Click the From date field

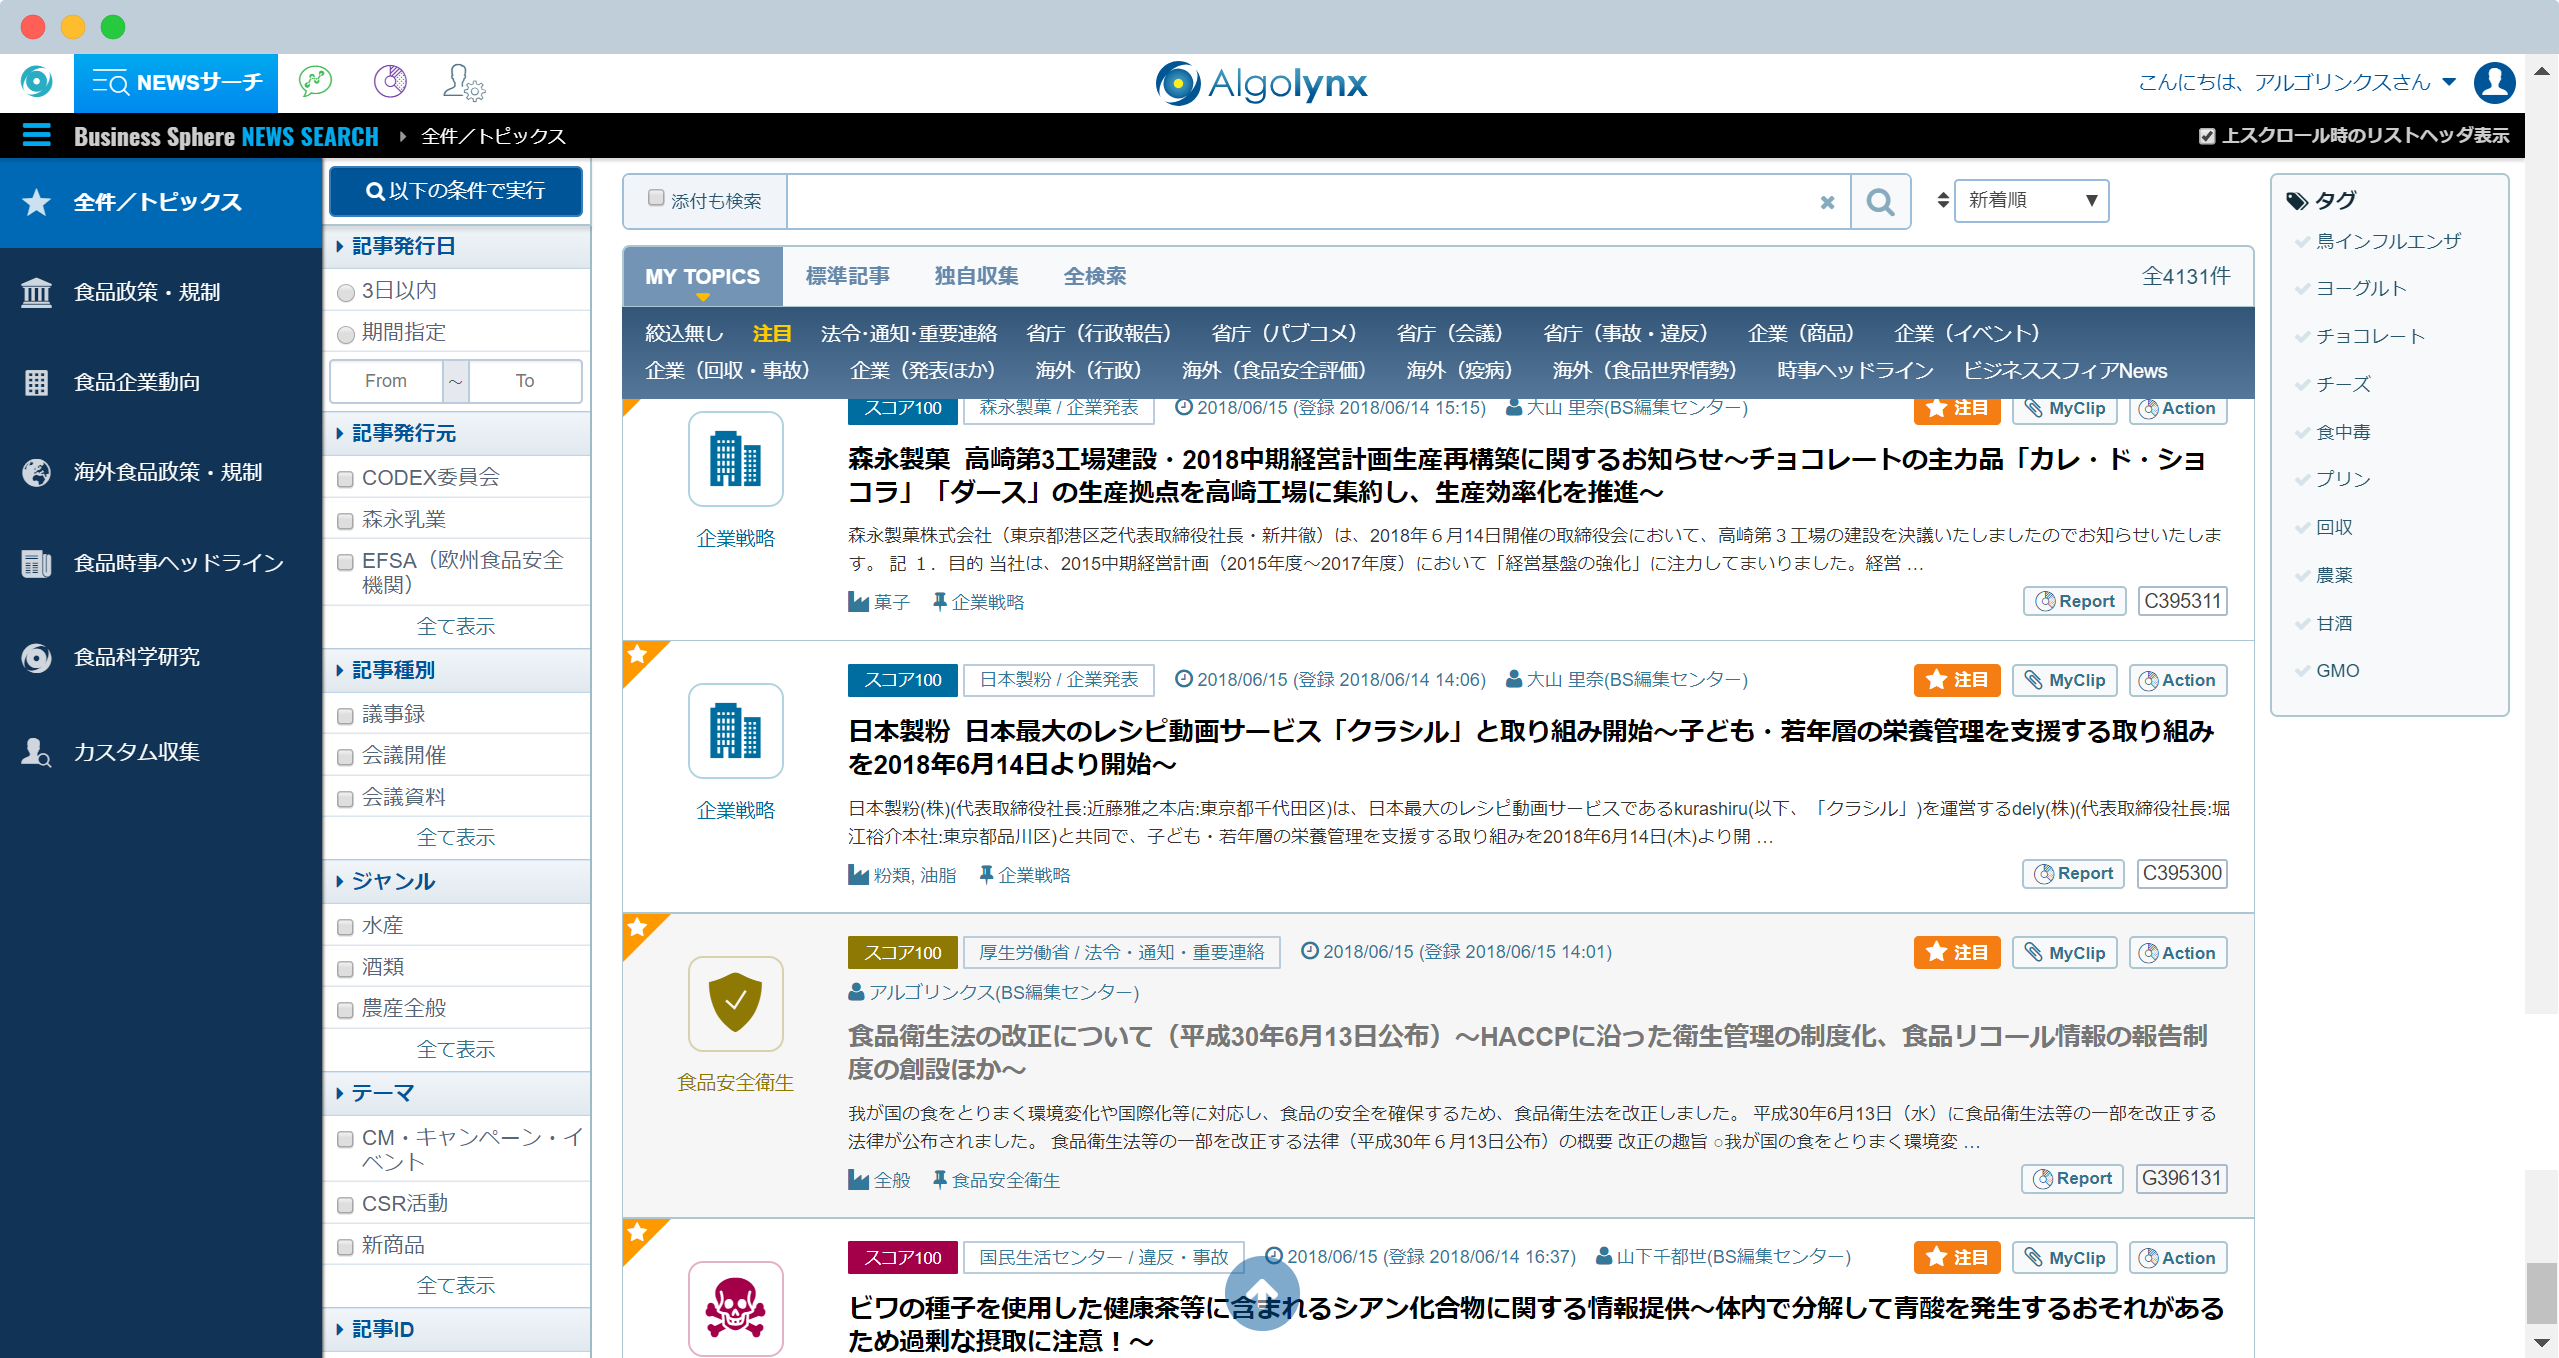pyautogui.click(x=386, y=381)
